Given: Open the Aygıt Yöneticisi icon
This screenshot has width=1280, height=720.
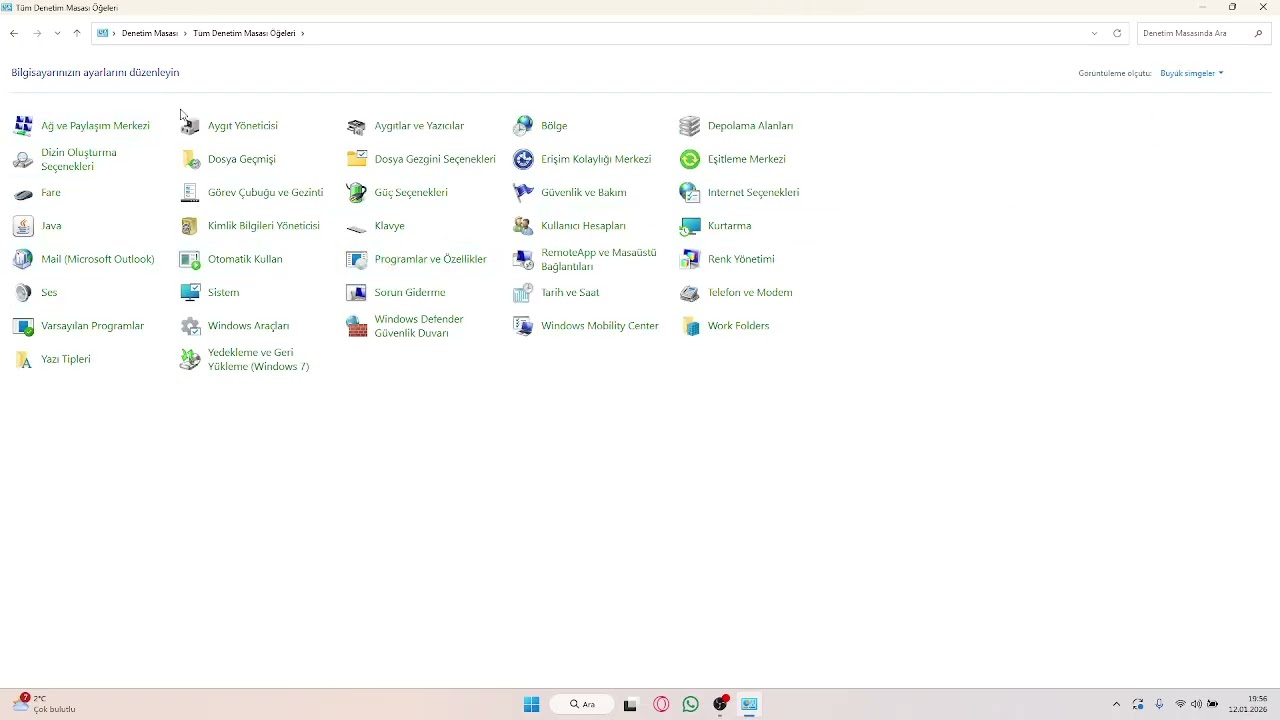Looking at the screenshot, I should pyautogui.click(x=190, y=126).
